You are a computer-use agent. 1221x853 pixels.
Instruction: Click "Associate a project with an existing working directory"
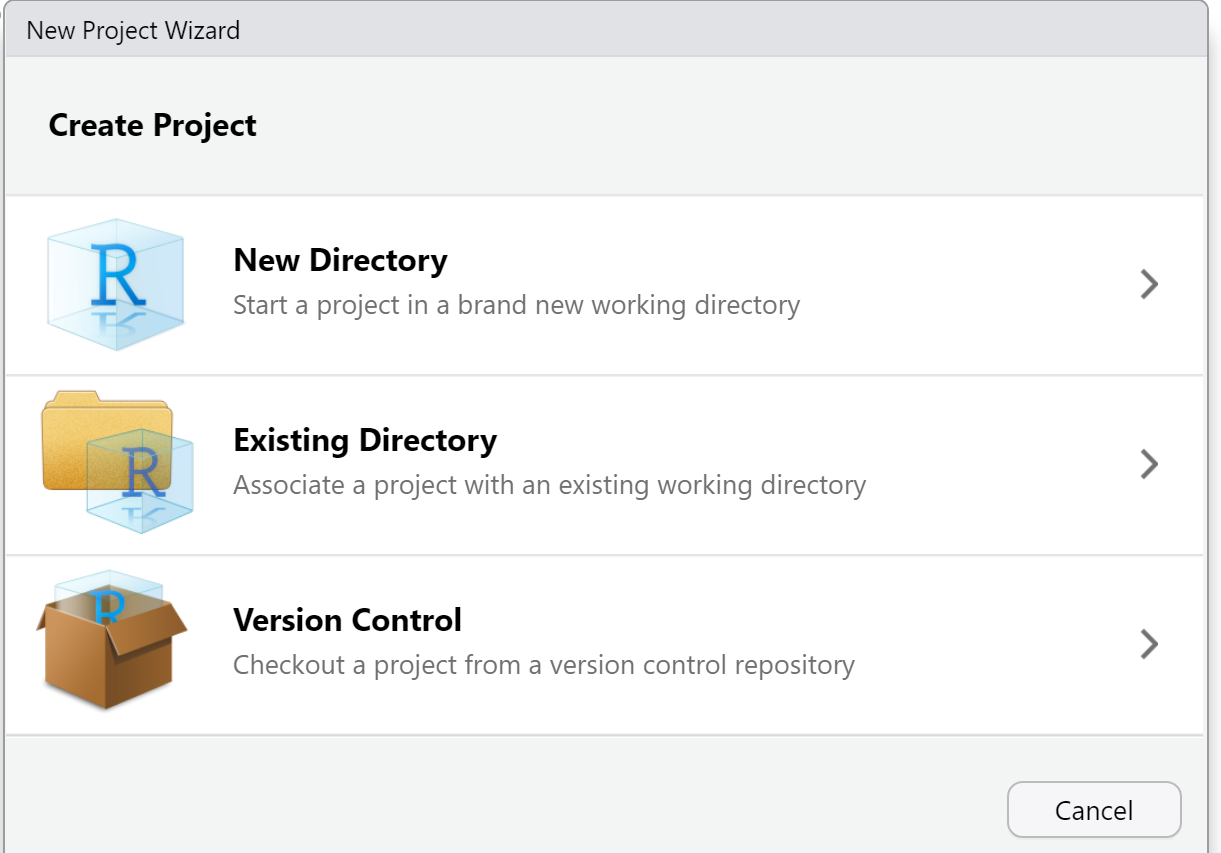(x=549, y=485)
